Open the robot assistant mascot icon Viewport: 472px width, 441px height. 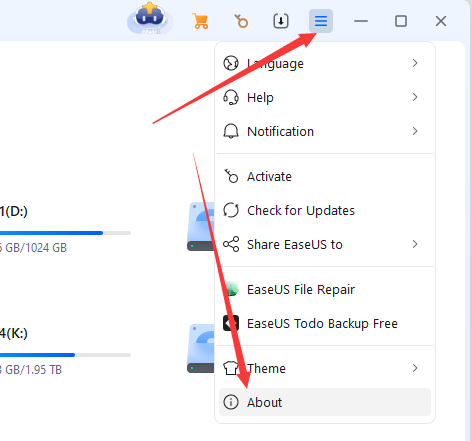point(150,19)
